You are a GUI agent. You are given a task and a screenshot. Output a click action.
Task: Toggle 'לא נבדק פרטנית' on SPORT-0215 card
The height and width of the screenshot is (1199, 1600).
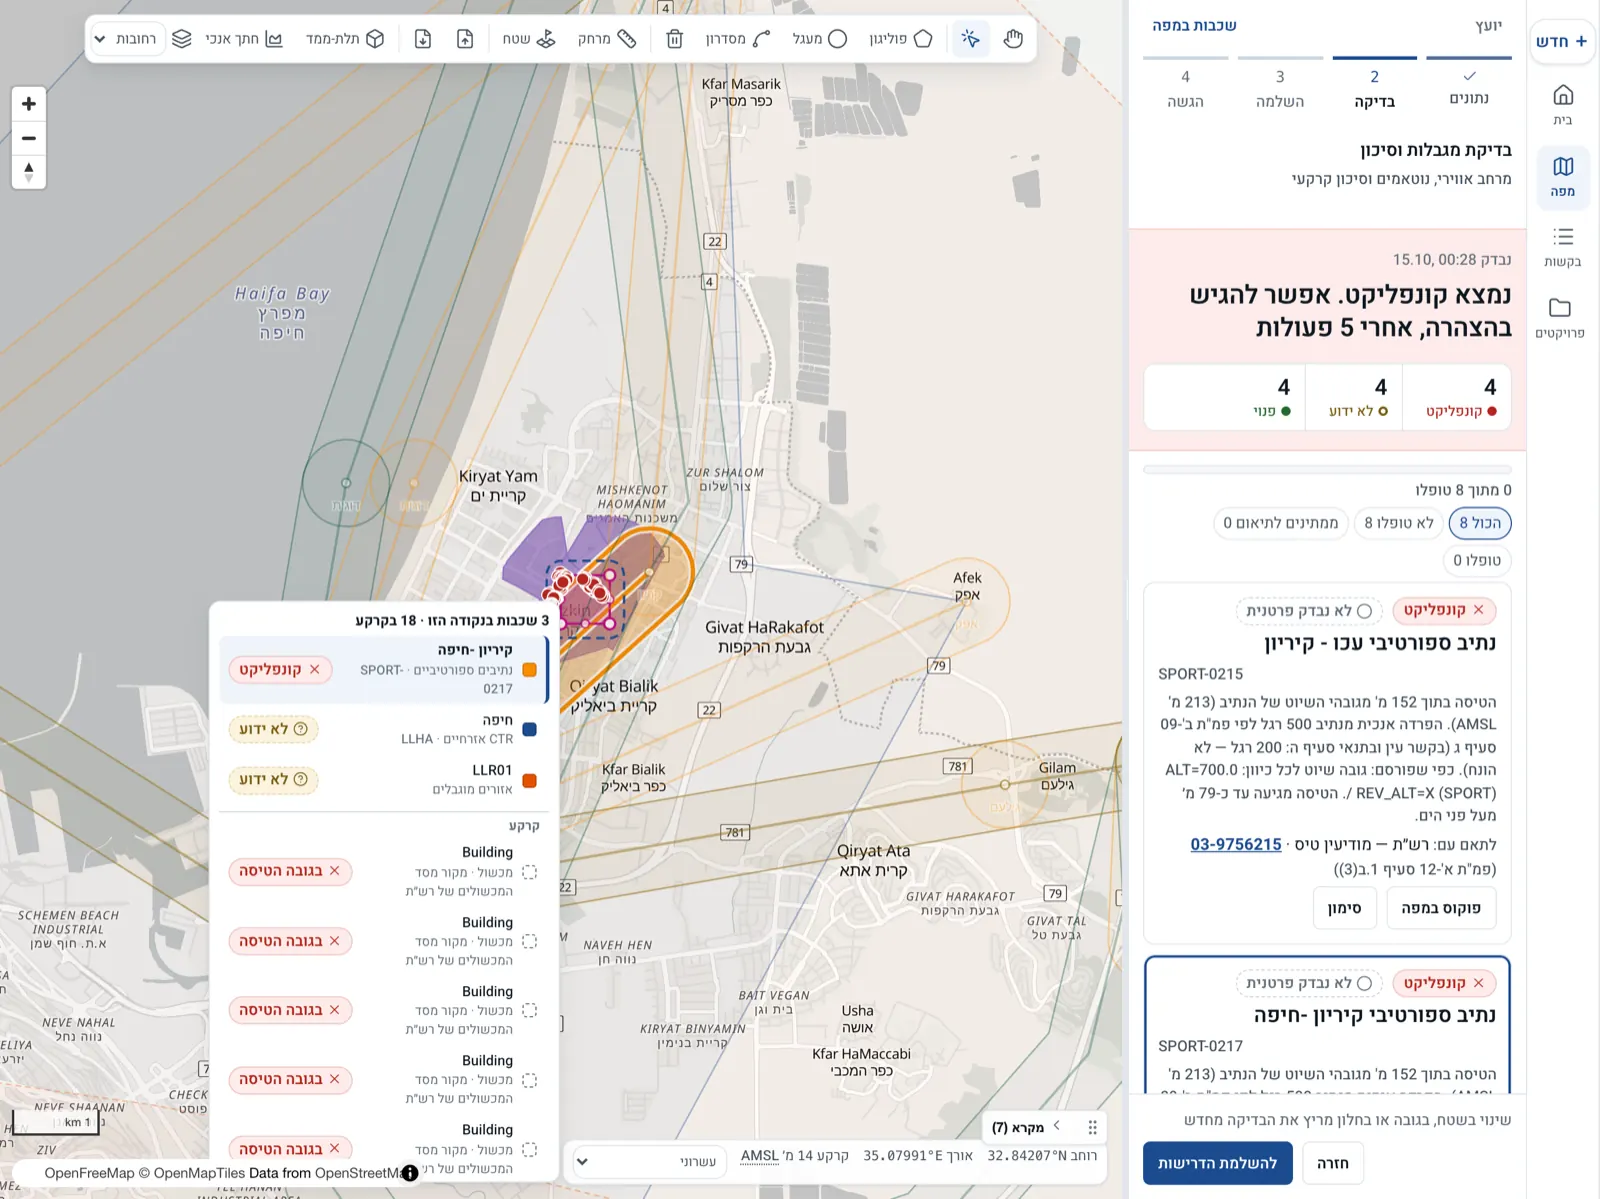(1309, 611)
